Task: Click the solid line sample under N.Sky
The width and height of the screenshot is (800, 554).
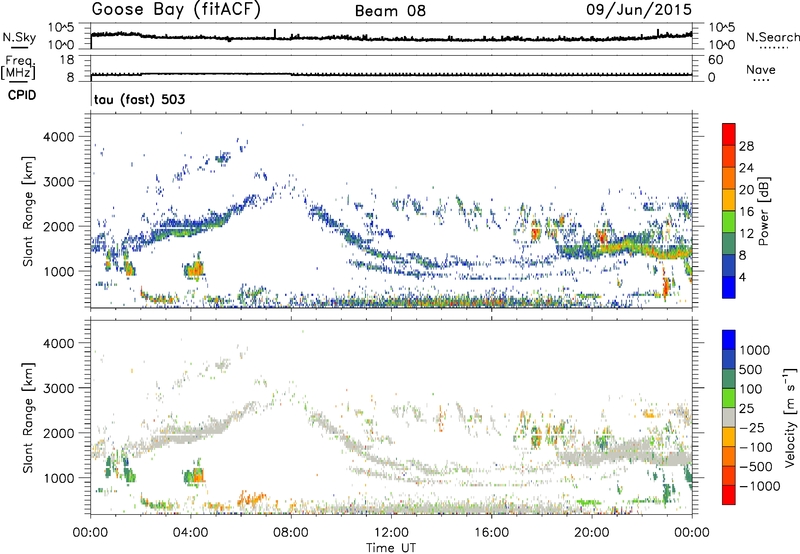Action: (19, 47)
